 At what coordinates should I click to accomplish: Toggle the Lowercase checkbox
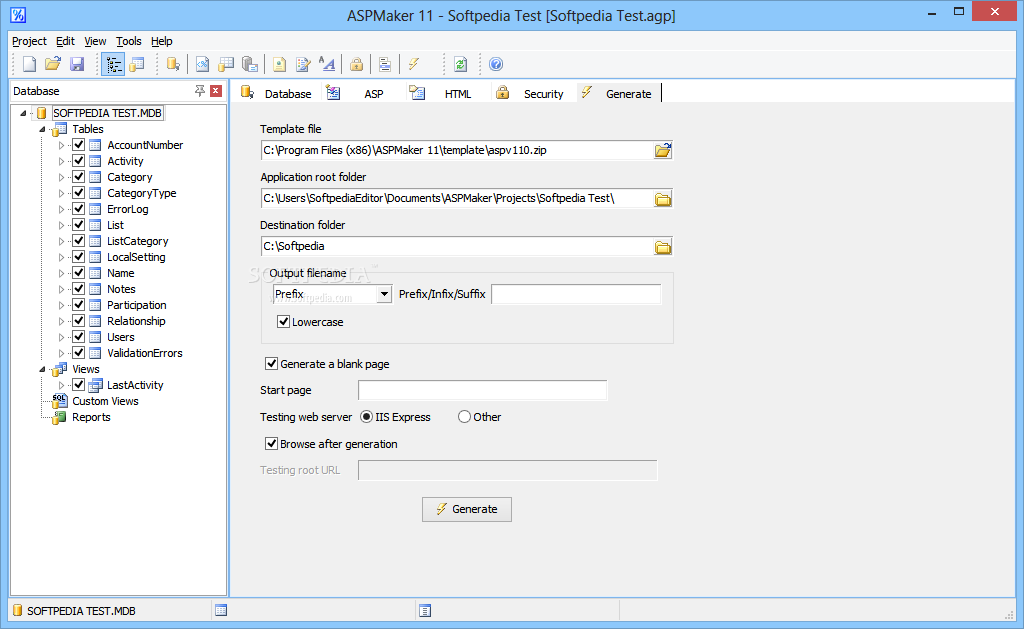pos(283,321)
